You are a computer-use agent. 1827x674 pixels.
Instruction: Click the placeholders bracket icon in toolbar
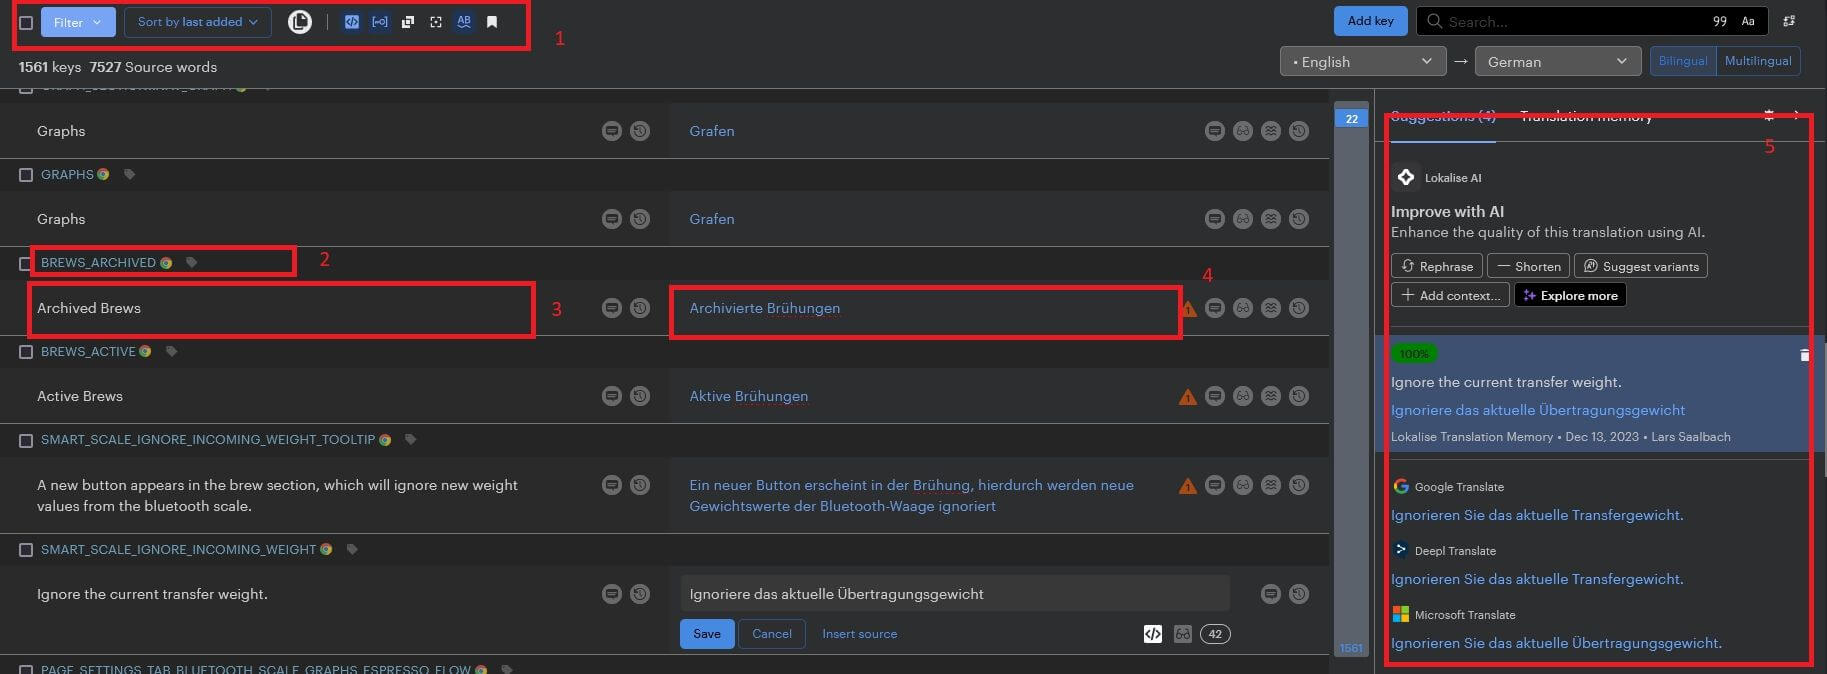point(380,22)
